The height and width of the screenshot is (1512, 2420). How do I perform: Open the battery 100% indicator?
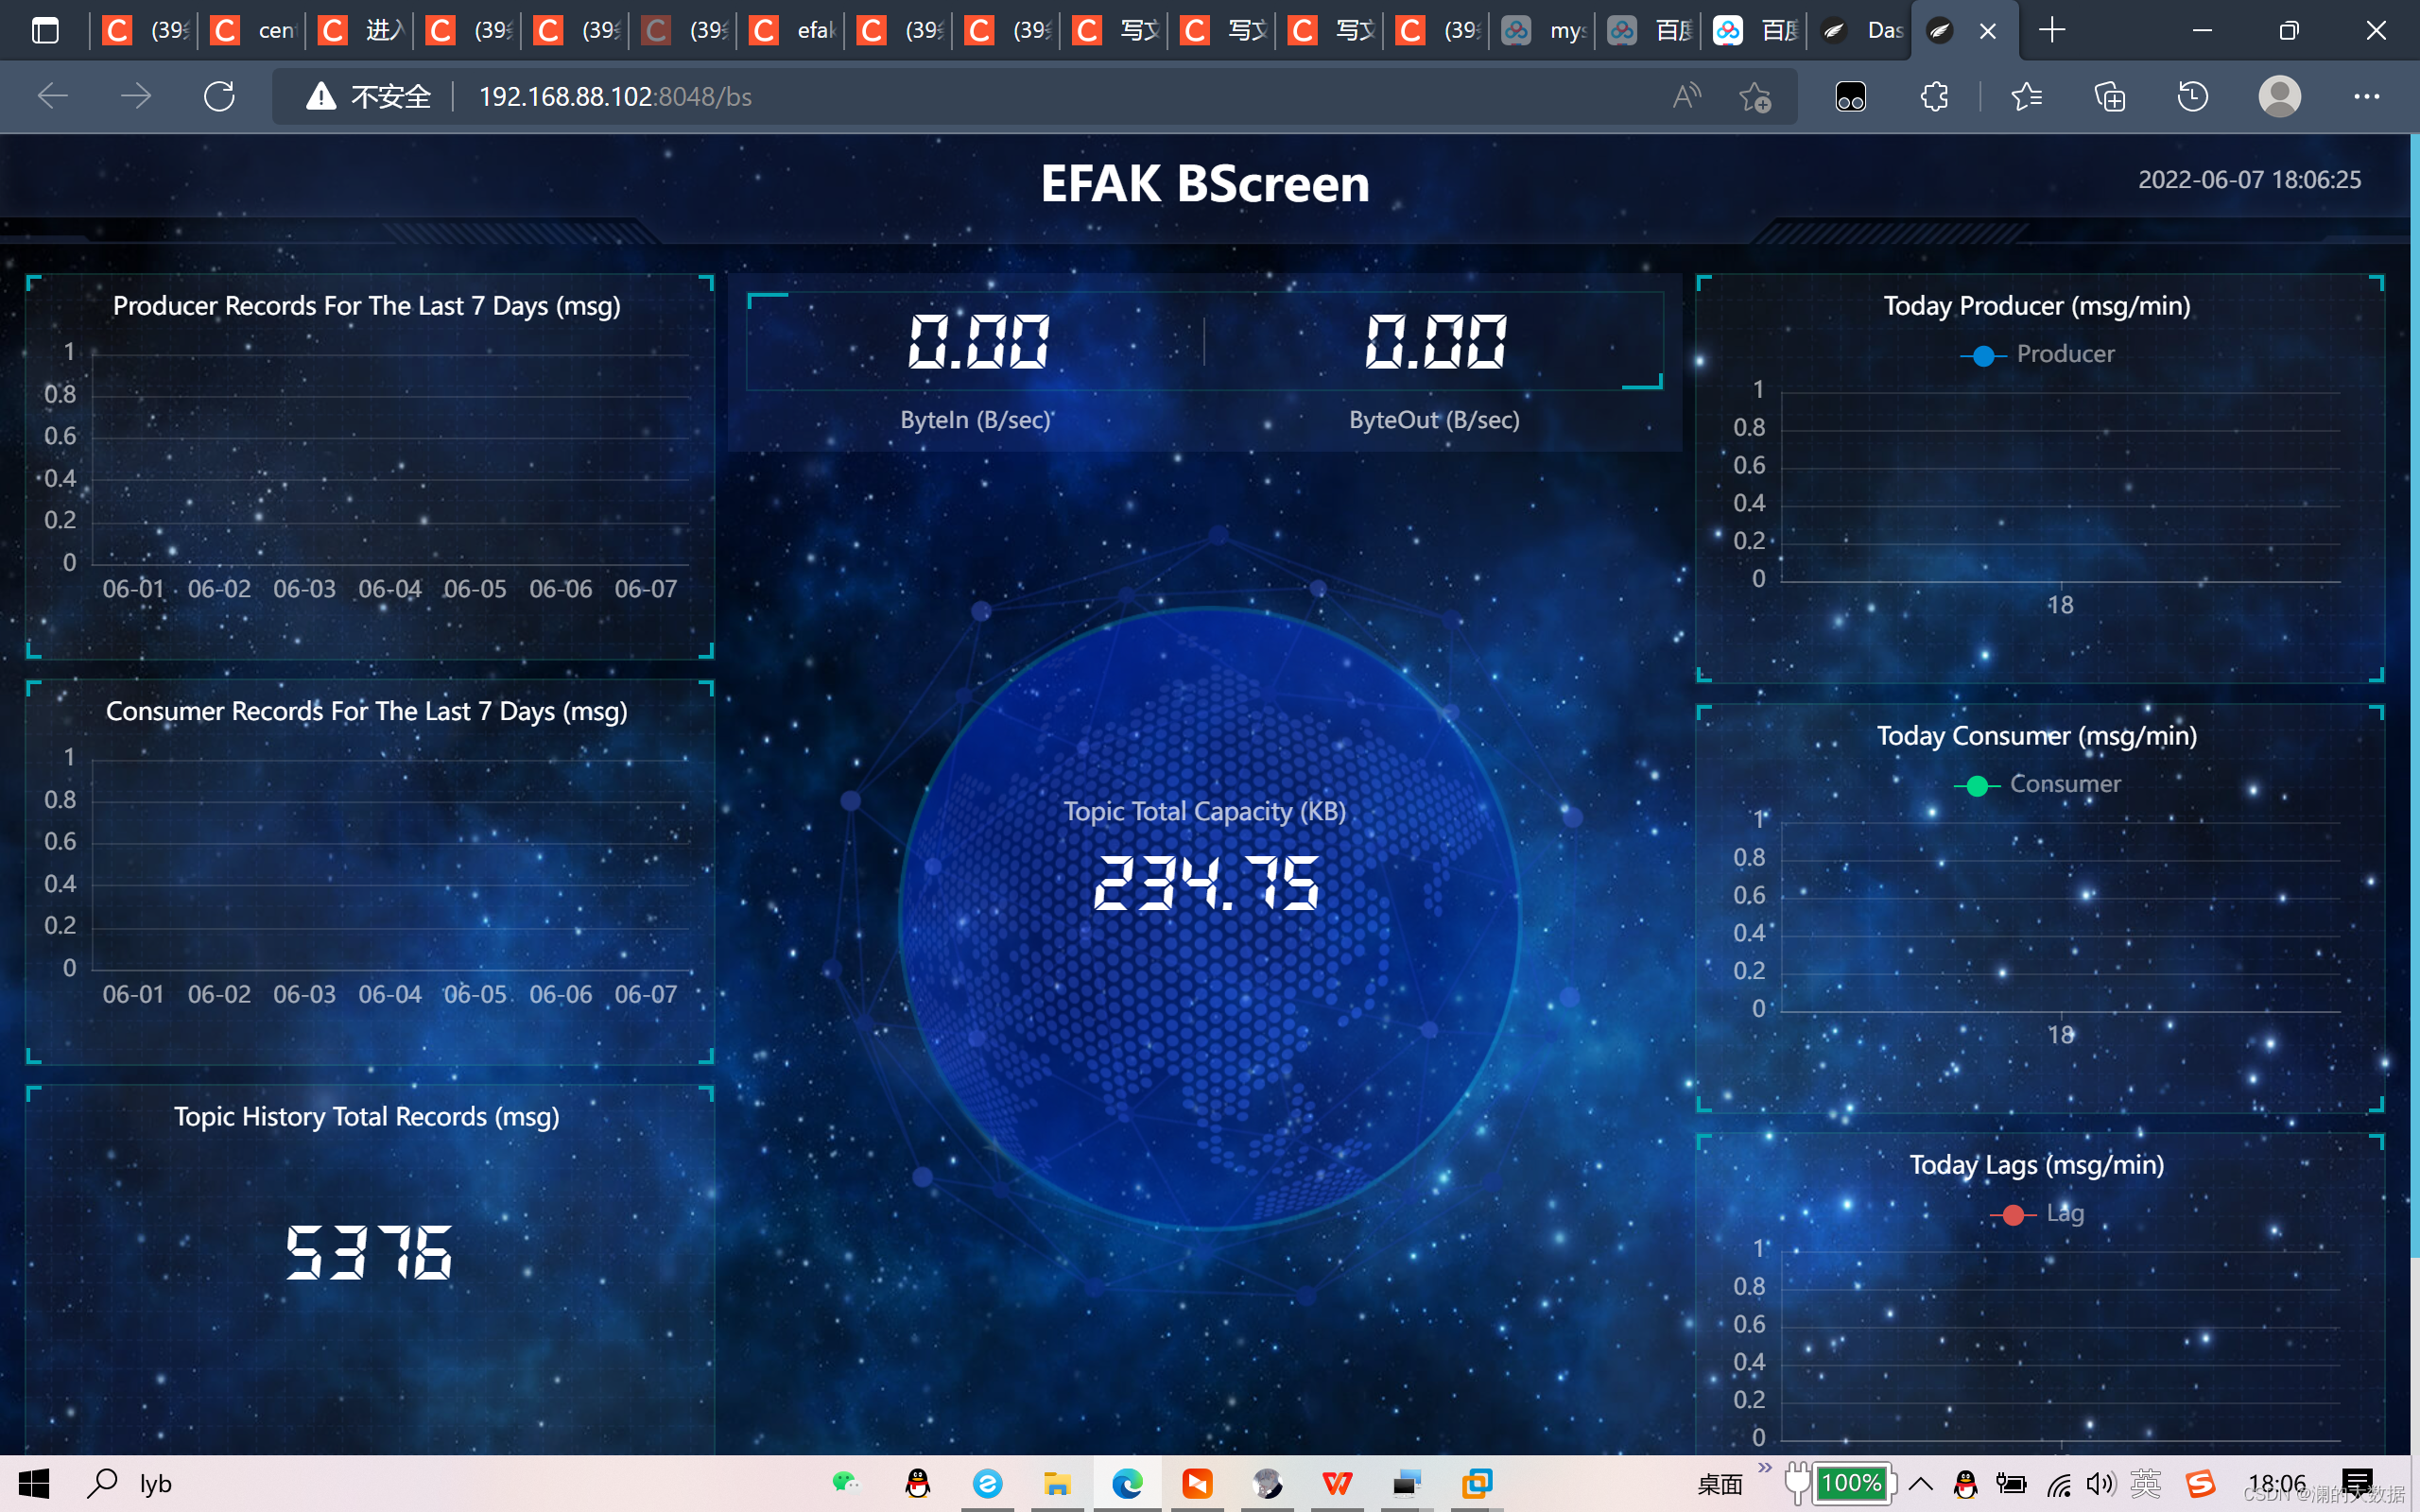[x=1852, y=1483]
